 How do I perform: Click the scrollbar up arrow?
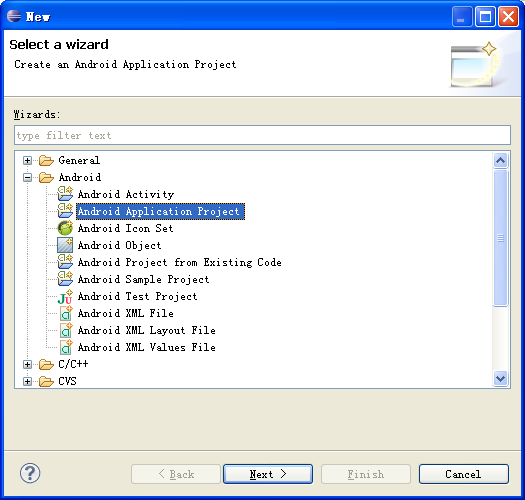click(501, 160)
